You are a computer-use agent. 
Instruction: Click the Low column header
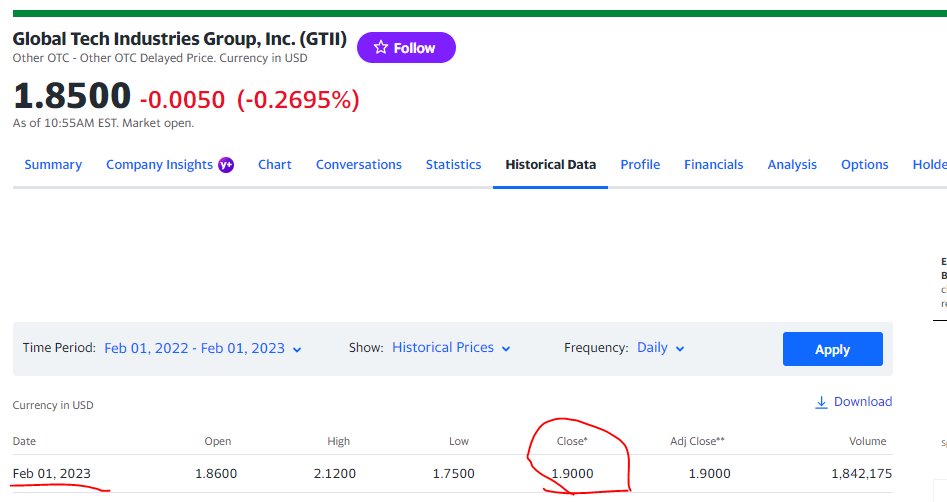tap(458, 441)
